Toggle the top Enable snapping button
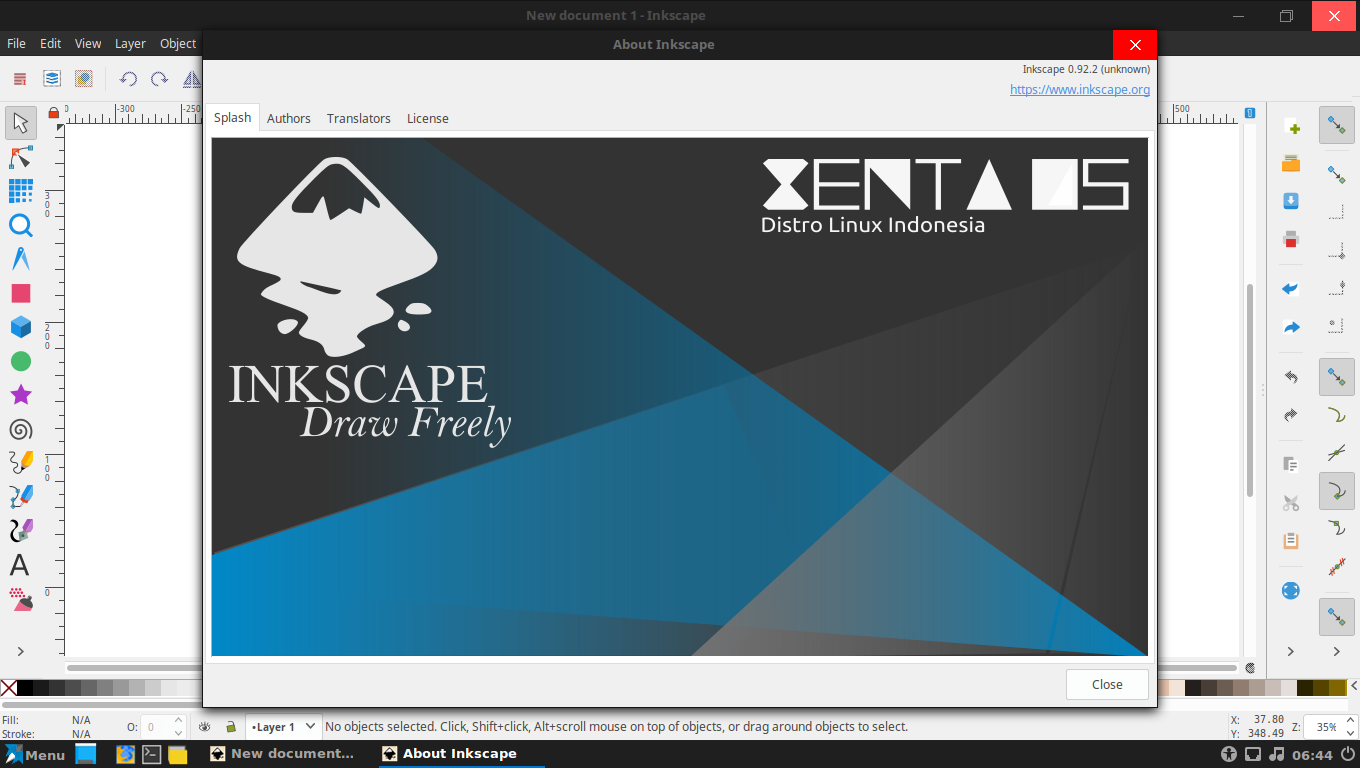 point(1337,126)
